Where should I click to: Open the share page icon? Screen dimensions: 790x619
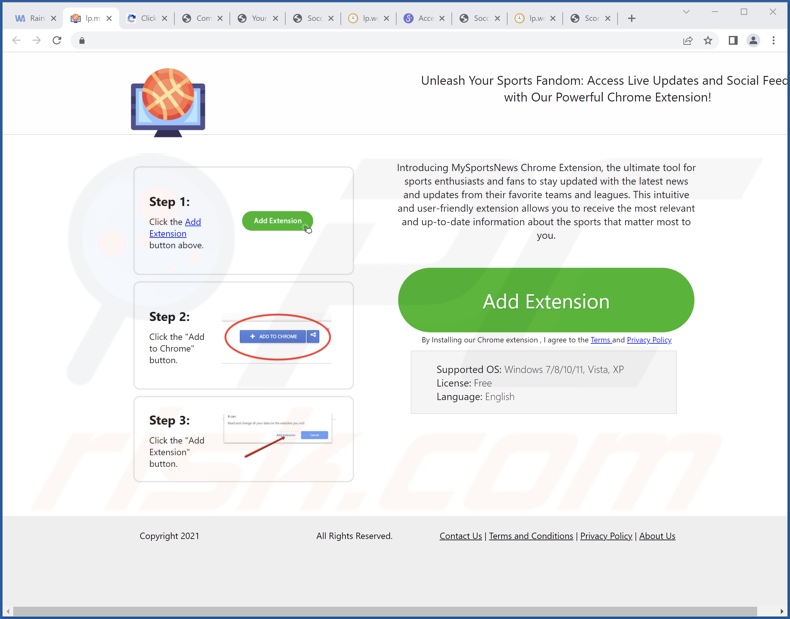687,41
